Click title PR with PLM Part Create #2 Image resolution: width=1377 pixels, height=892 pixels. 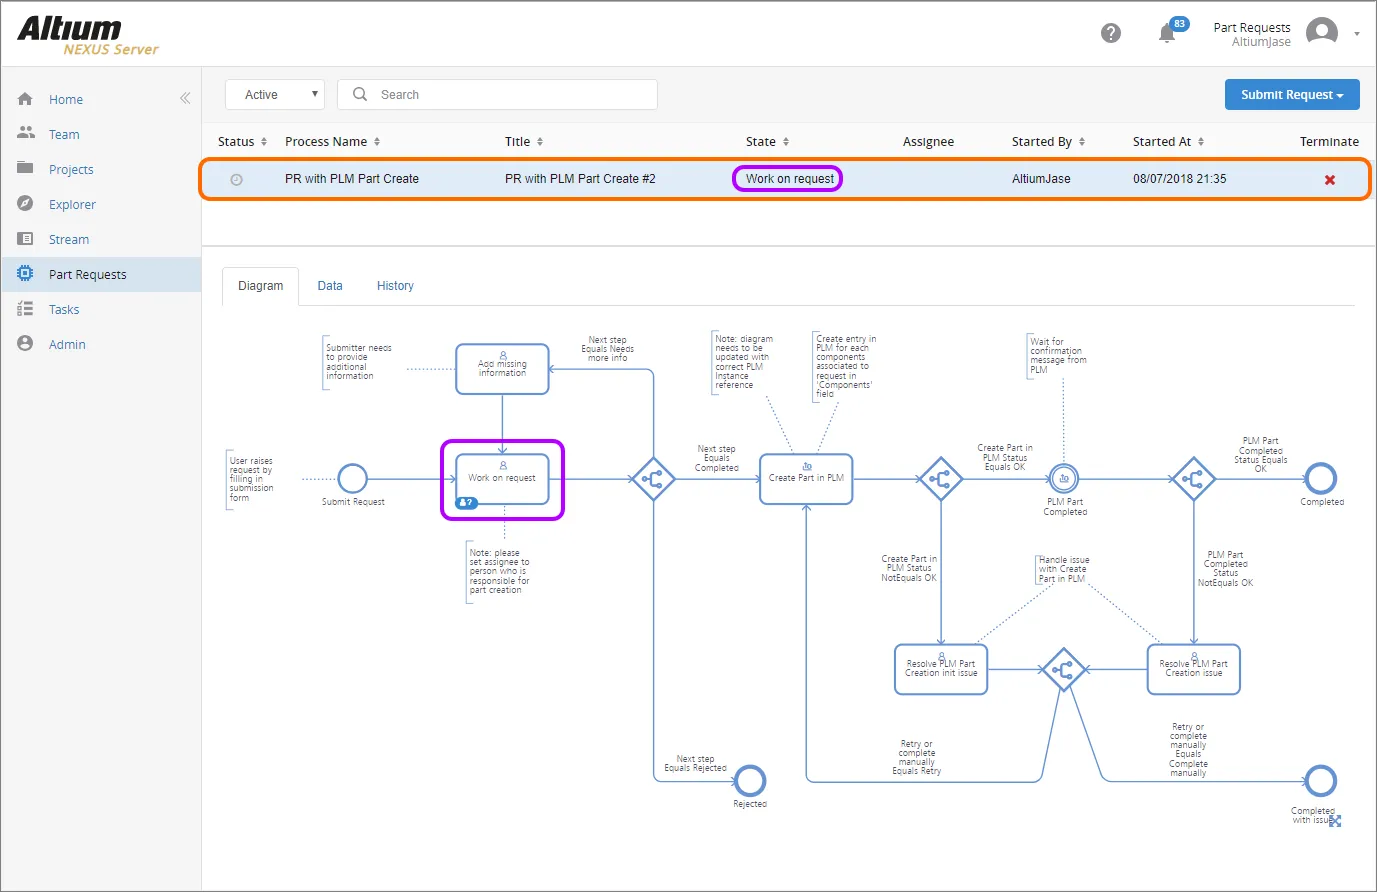pos(580,179)
